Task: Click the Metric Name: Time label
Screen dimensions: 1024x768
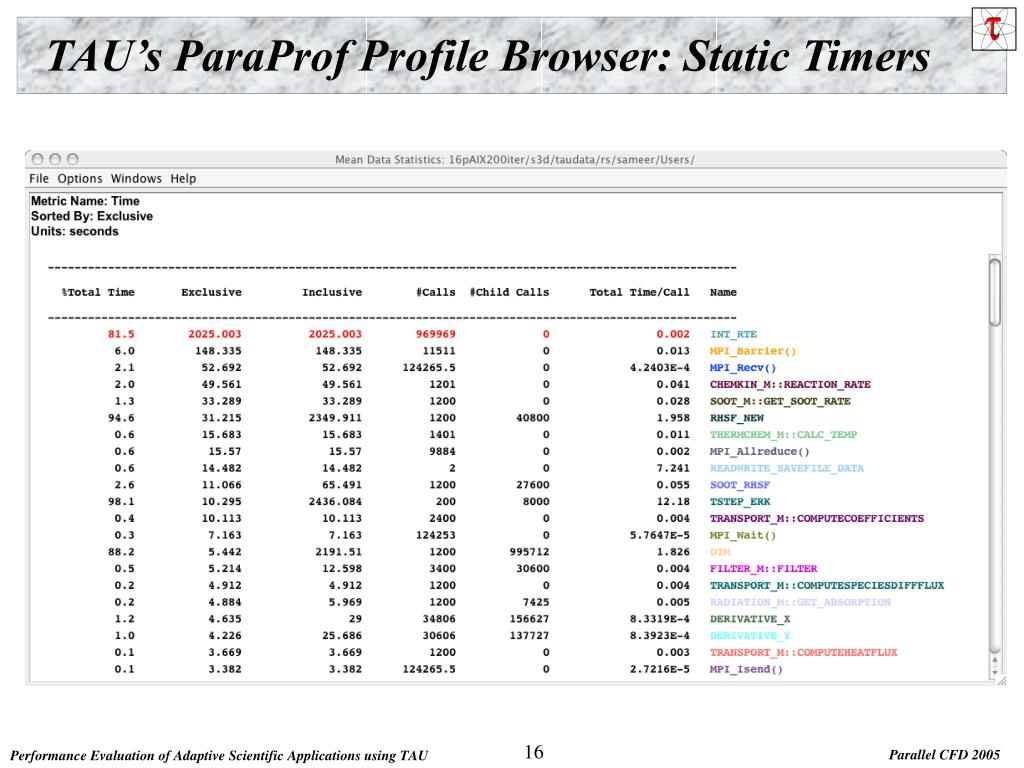Action: [85, 201]
